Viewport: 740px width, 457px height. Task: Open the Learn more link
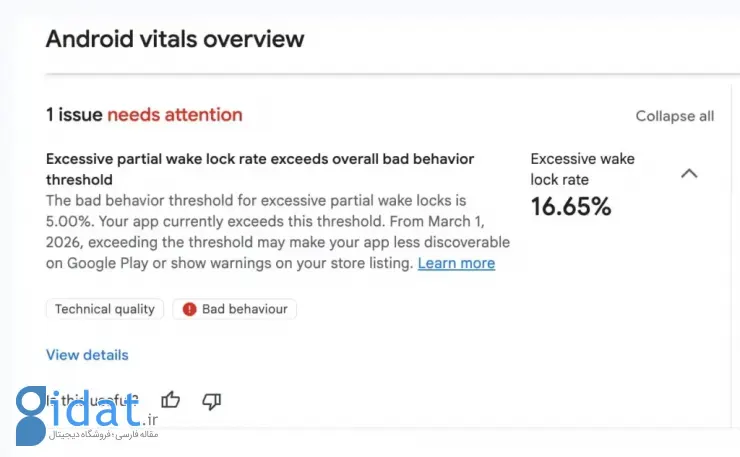(456, 263)
